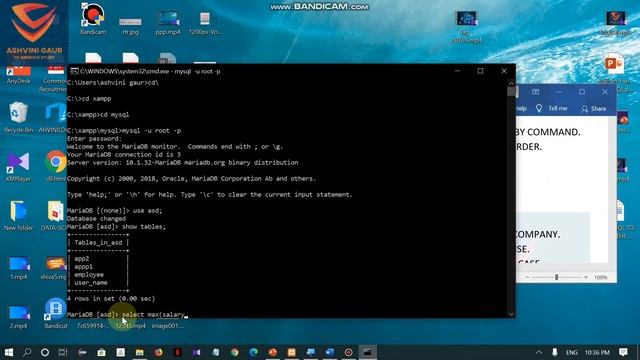The image size is (640, 360).
Task: Open Chrome from the taskbar
Action: tap(235, 352)
